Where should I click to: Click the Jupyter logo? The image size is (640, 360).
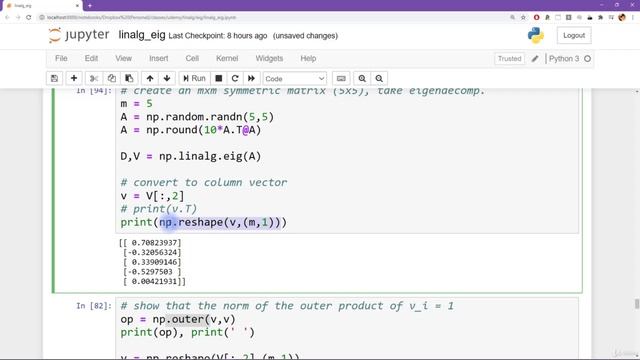[79, 35]
